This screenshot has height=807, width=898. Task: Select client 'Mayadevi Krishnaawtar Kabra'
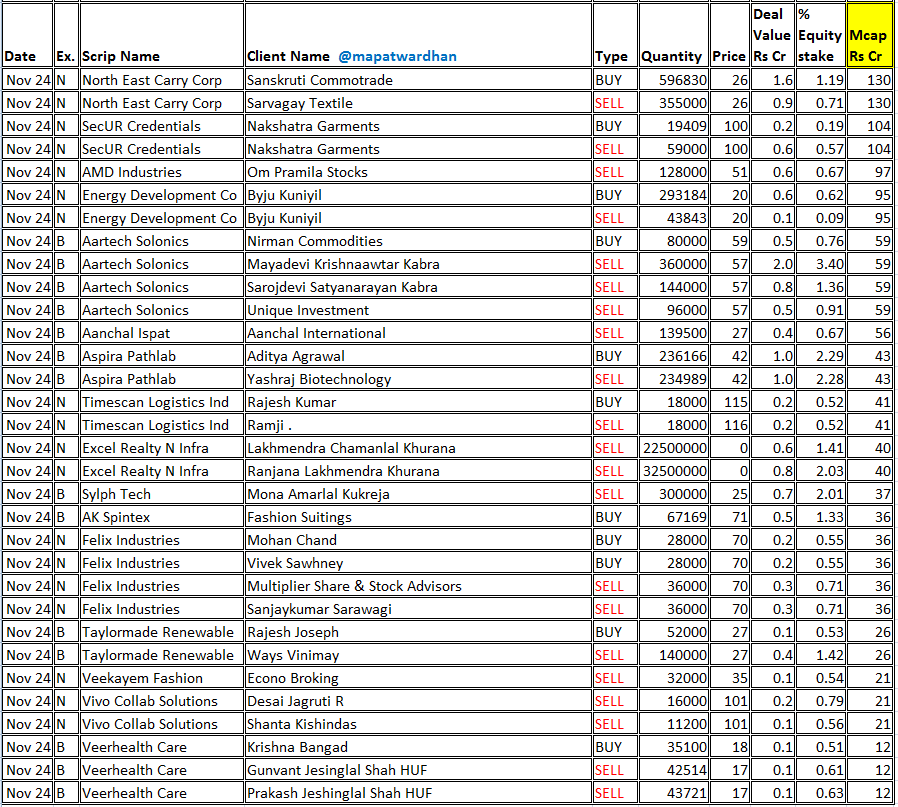coord(418,264)
